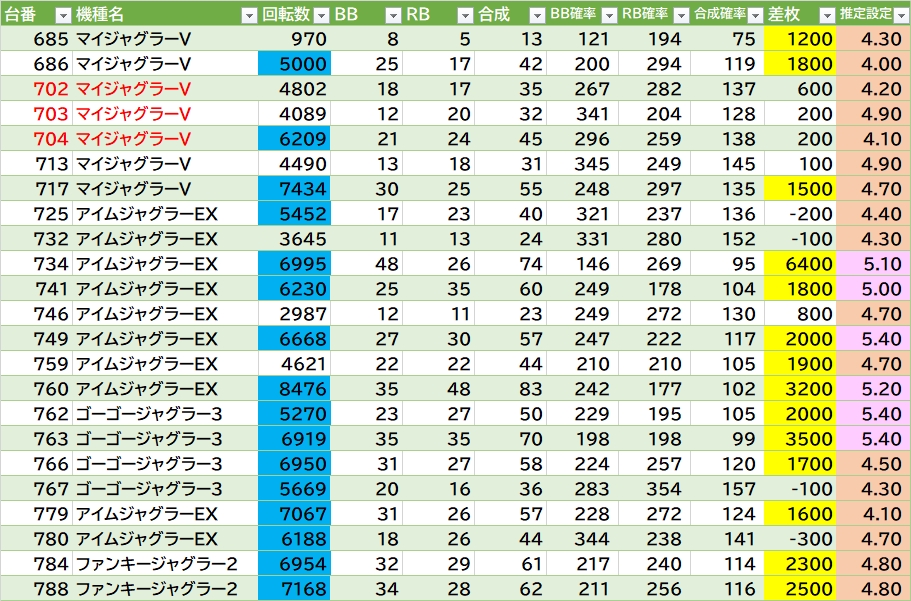Select the blue 回転数 cell 7434
The width and height of the screenshot is (911, 601).
pos(294,189)
